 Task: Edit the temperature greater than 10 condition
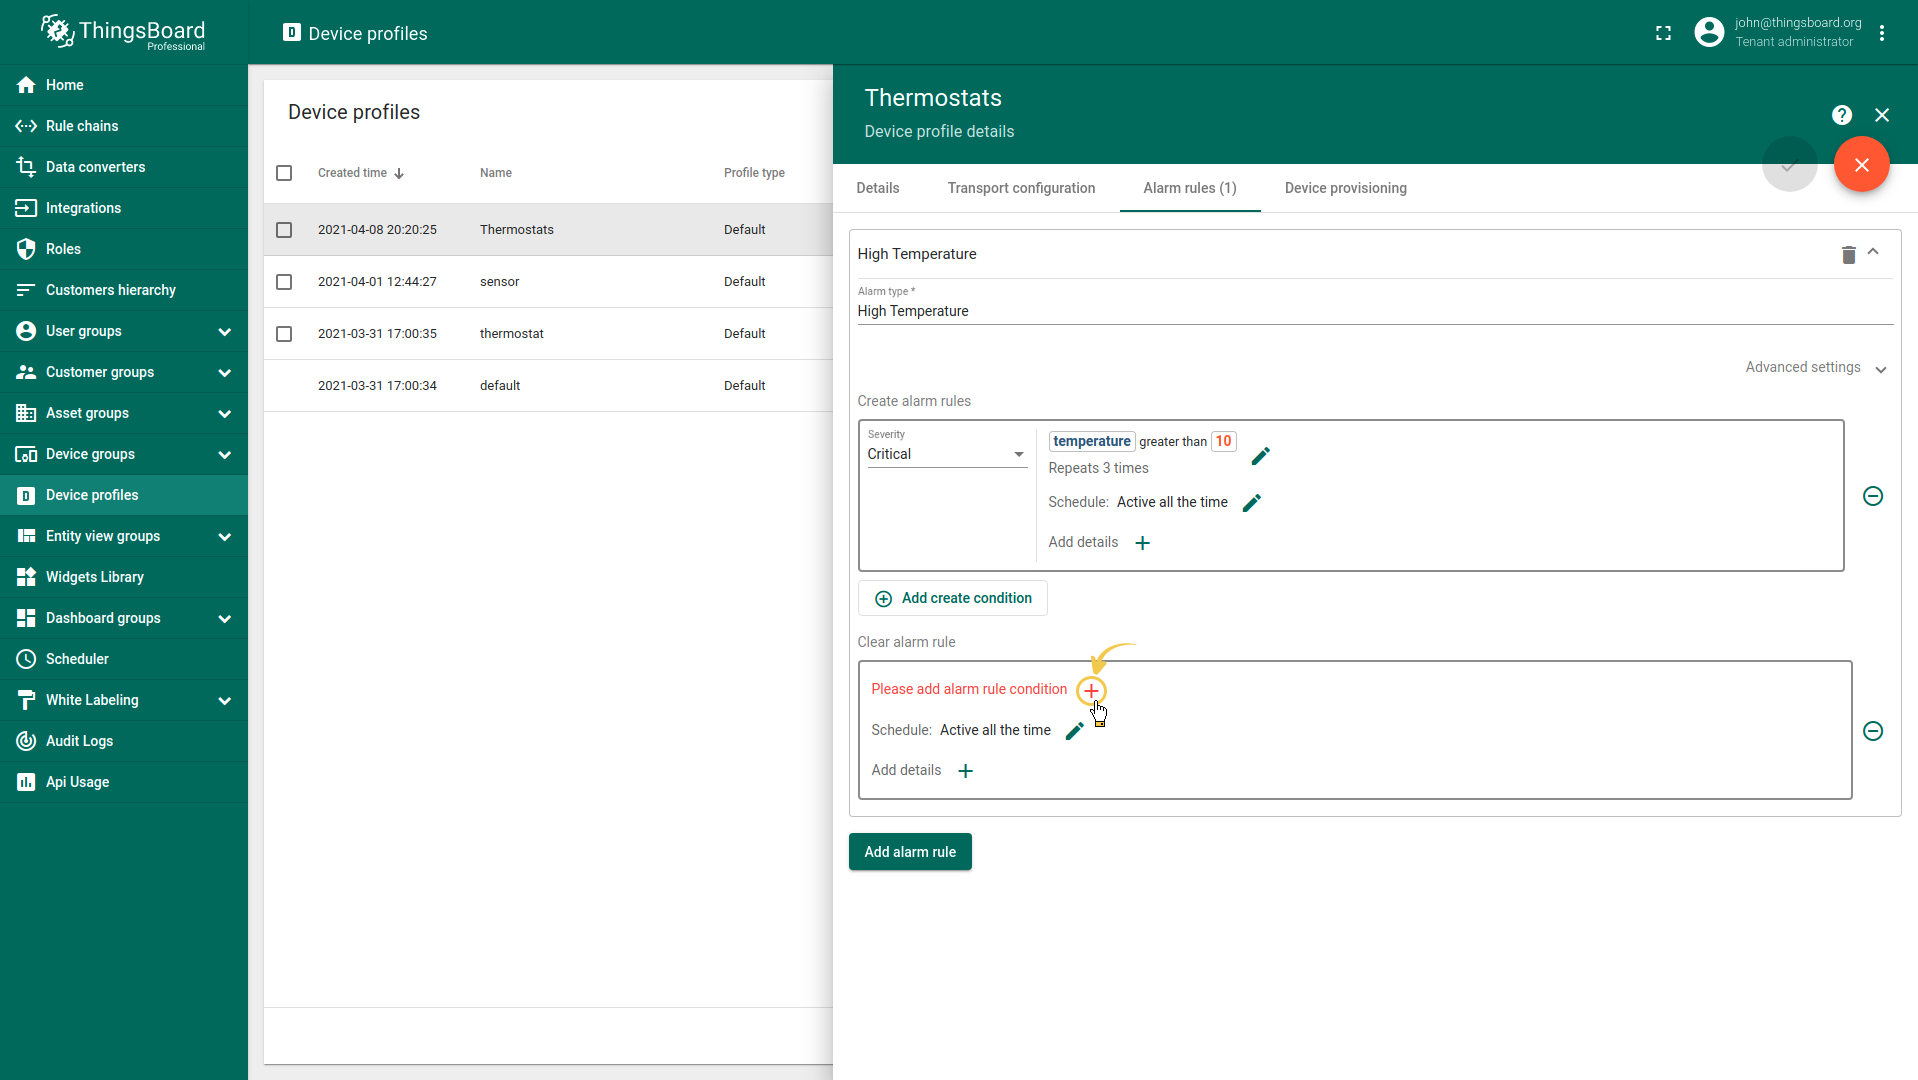point(1261,456)
